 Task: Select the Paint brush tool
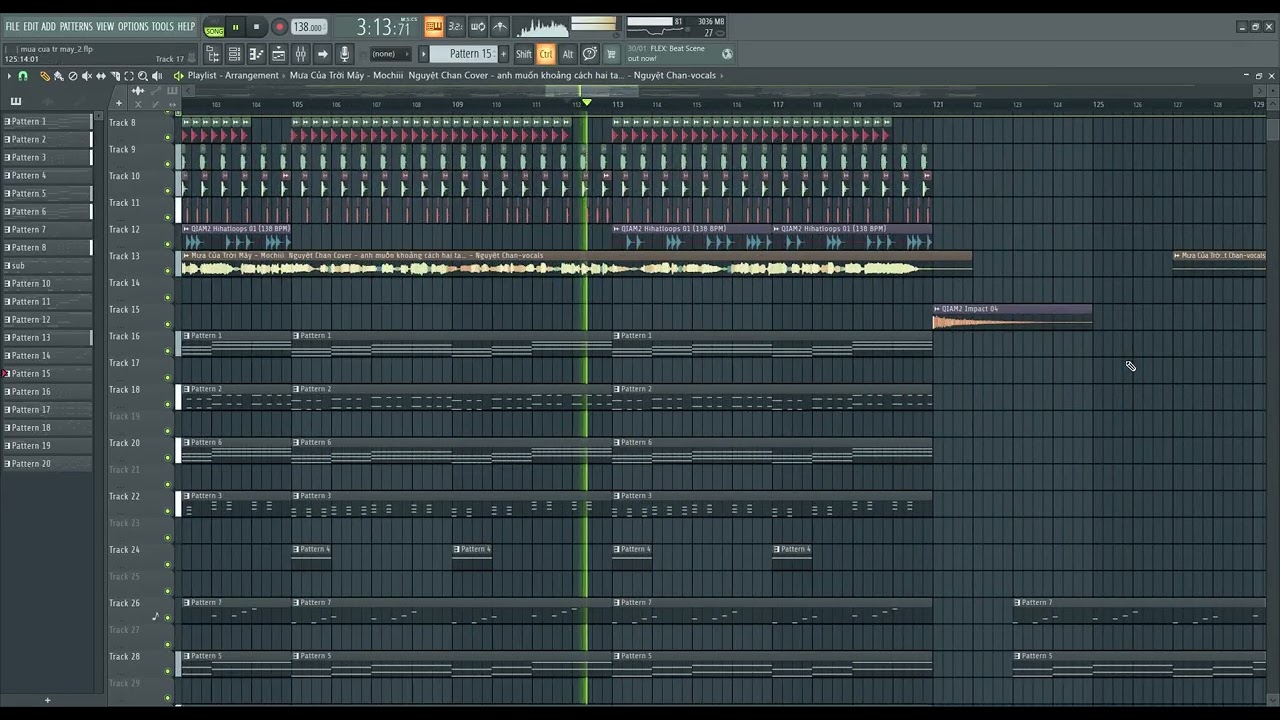point(58,76)
